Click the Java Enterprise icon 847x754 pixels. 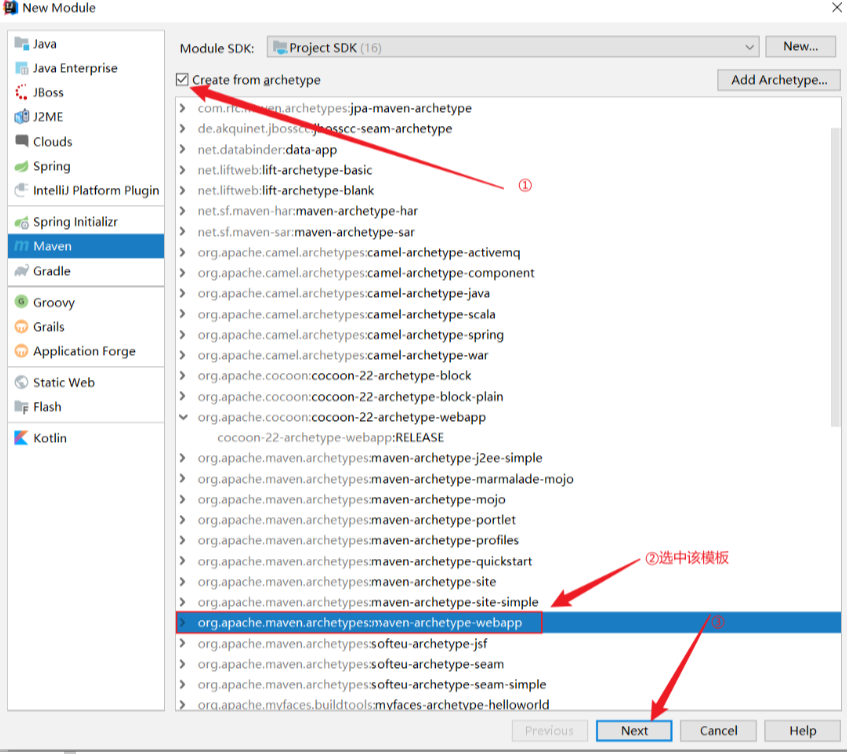pyautogui.click(x=22, y=68)
